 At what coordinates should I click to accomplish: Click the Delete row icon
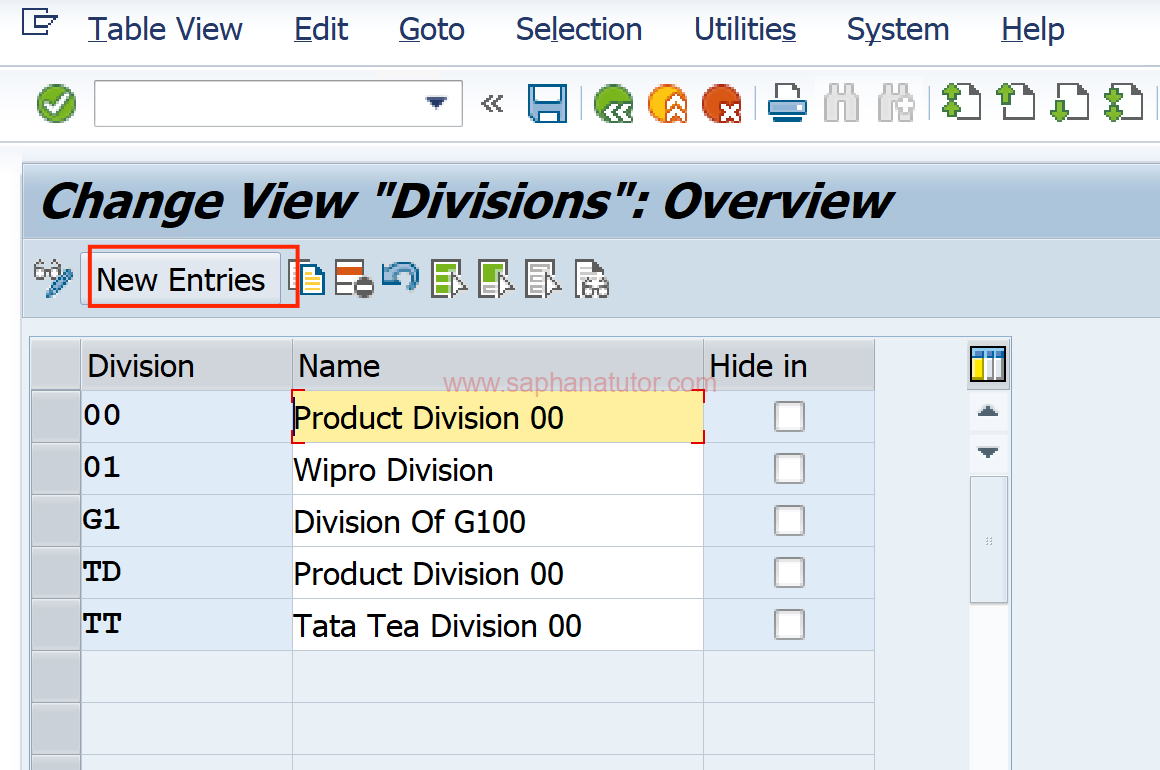click(354, 278)
